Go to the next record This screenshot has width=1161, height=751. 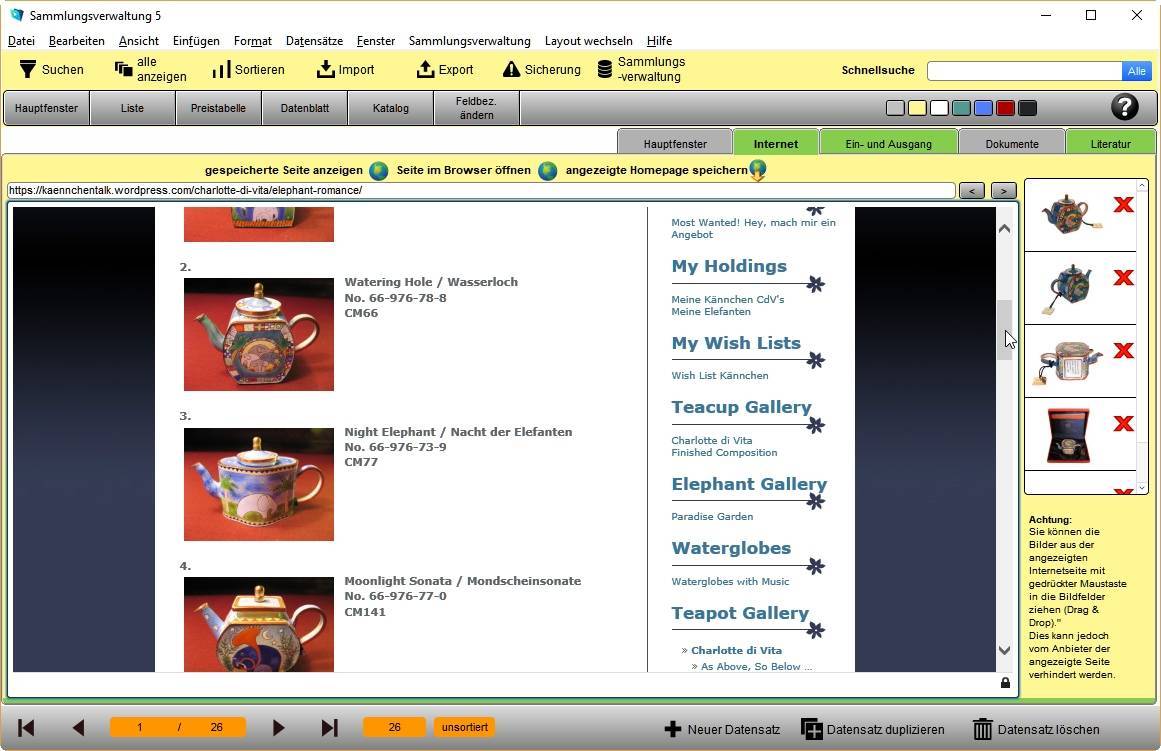[279, 728]
